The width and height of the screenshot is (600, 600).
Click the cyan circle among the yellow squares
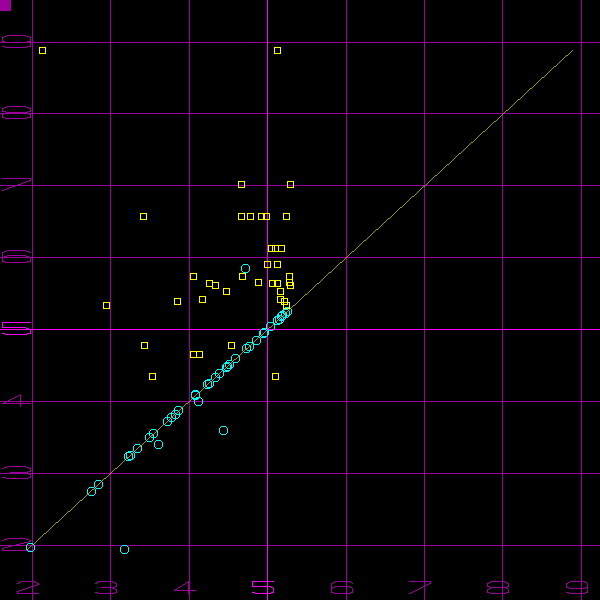tap(245, 268)
